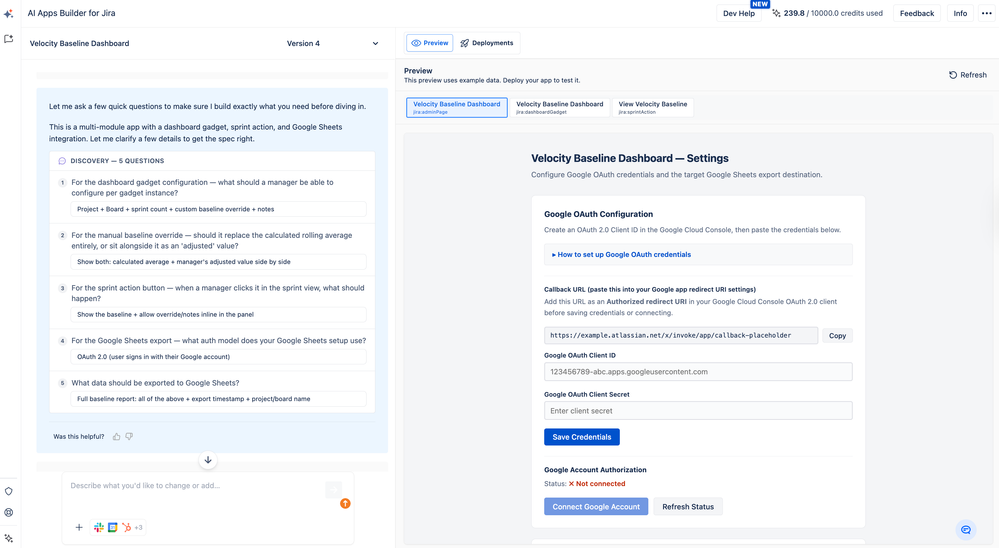Screen dimensions: 999x548
Task: Click the send arrow in prompt box
Action: pos(333,489)
